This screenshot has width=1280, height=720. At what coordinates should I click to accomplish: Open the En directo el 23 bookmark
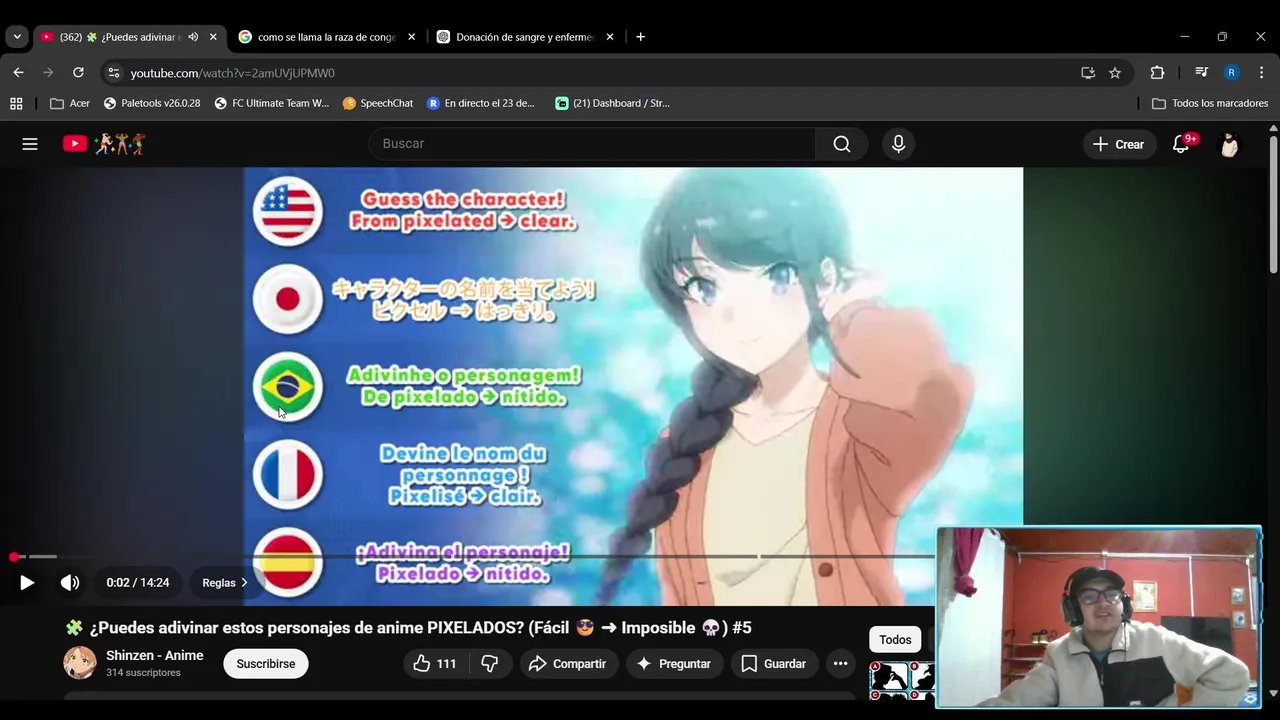481,103
